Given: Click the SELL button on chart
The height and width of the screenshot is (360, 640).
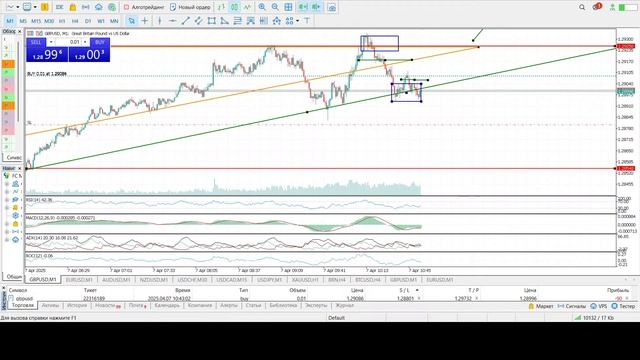Looking at the screenshot, I should [36, 42].
